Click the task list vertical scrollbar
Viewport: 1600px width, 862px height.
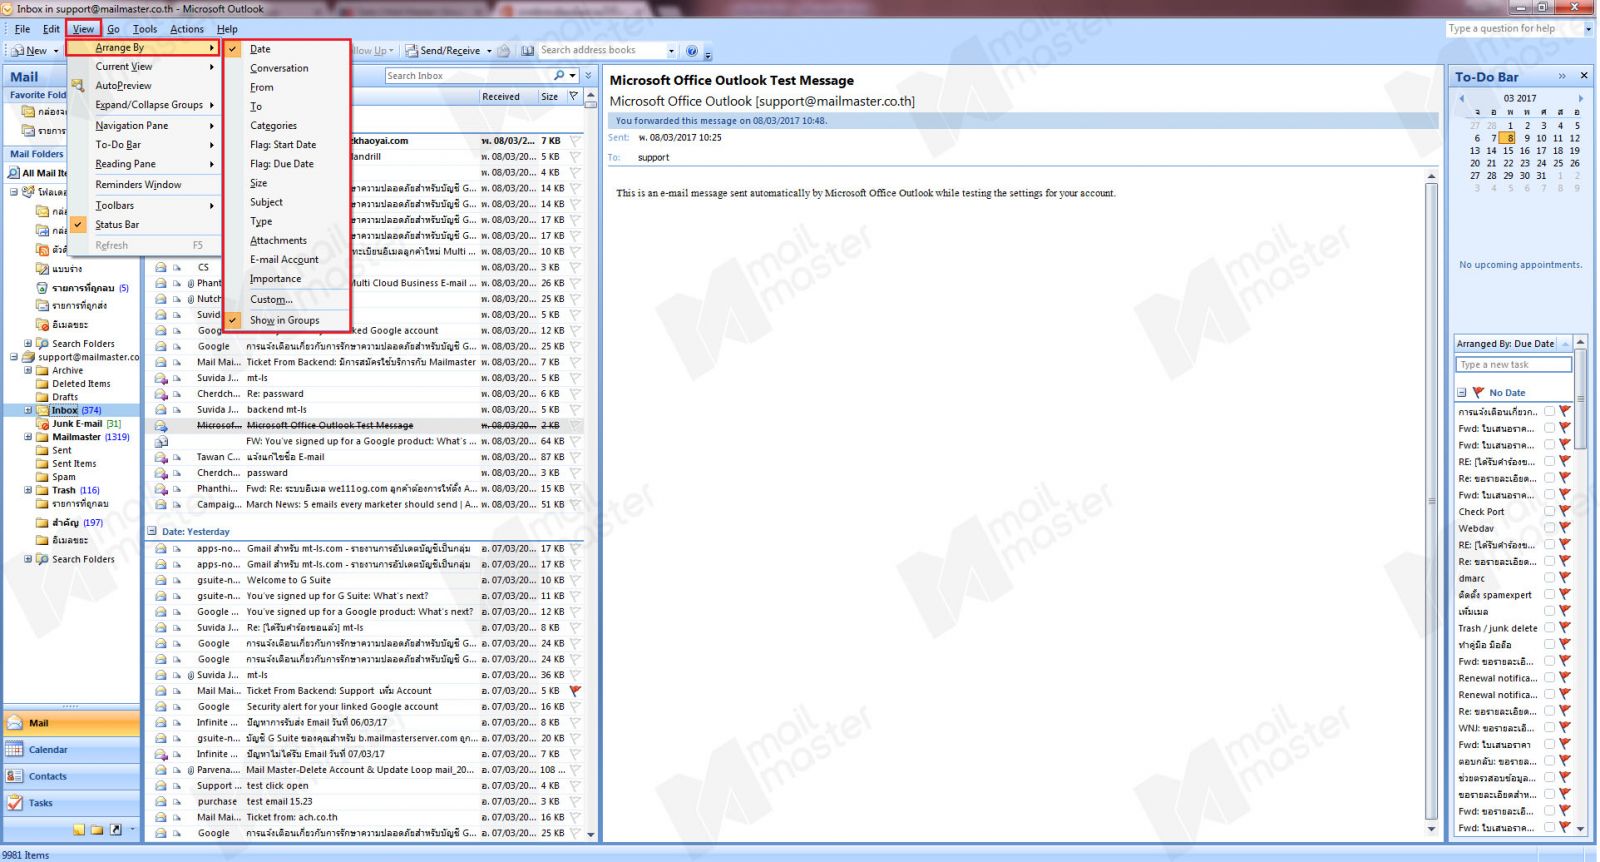(x=1581, y=585)
